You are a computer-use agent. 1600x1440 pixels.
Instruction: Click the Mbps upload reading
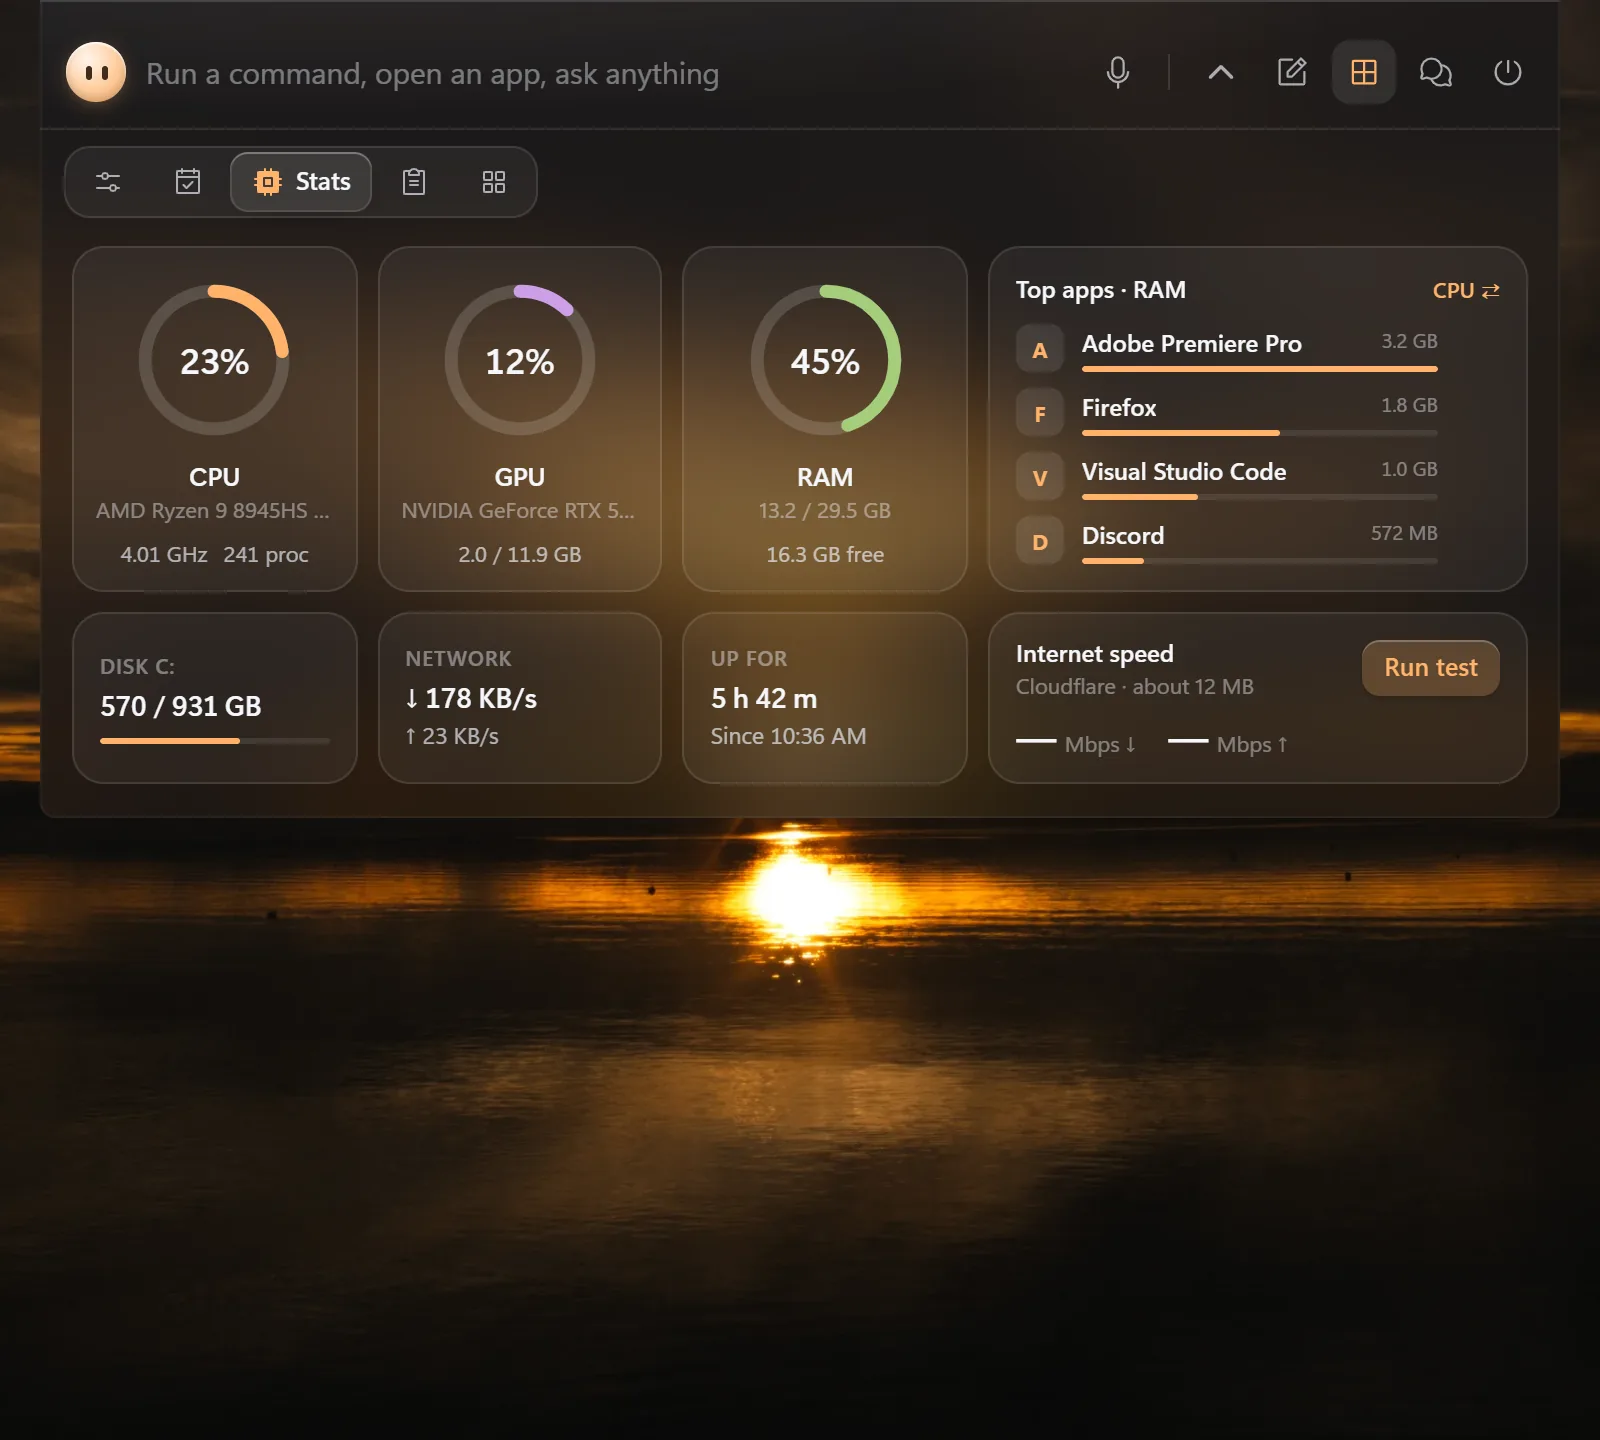click(1228, 744)
